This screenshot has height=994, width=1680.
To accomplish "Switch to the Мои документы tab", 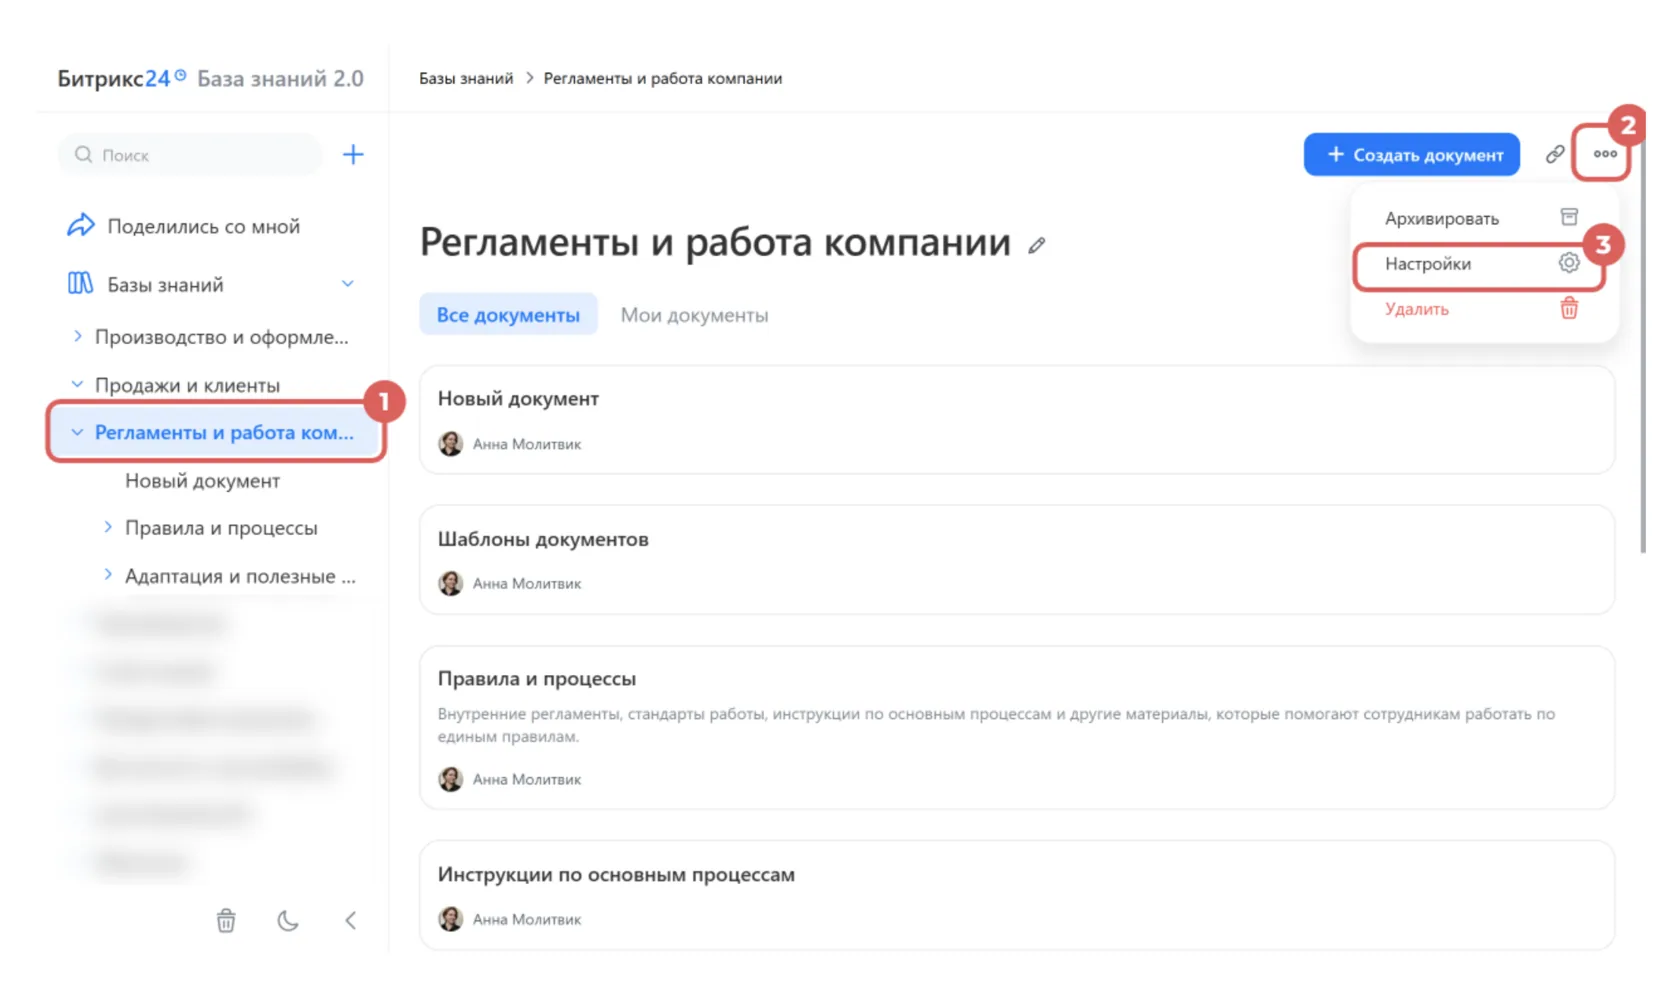I will point(694,315).
